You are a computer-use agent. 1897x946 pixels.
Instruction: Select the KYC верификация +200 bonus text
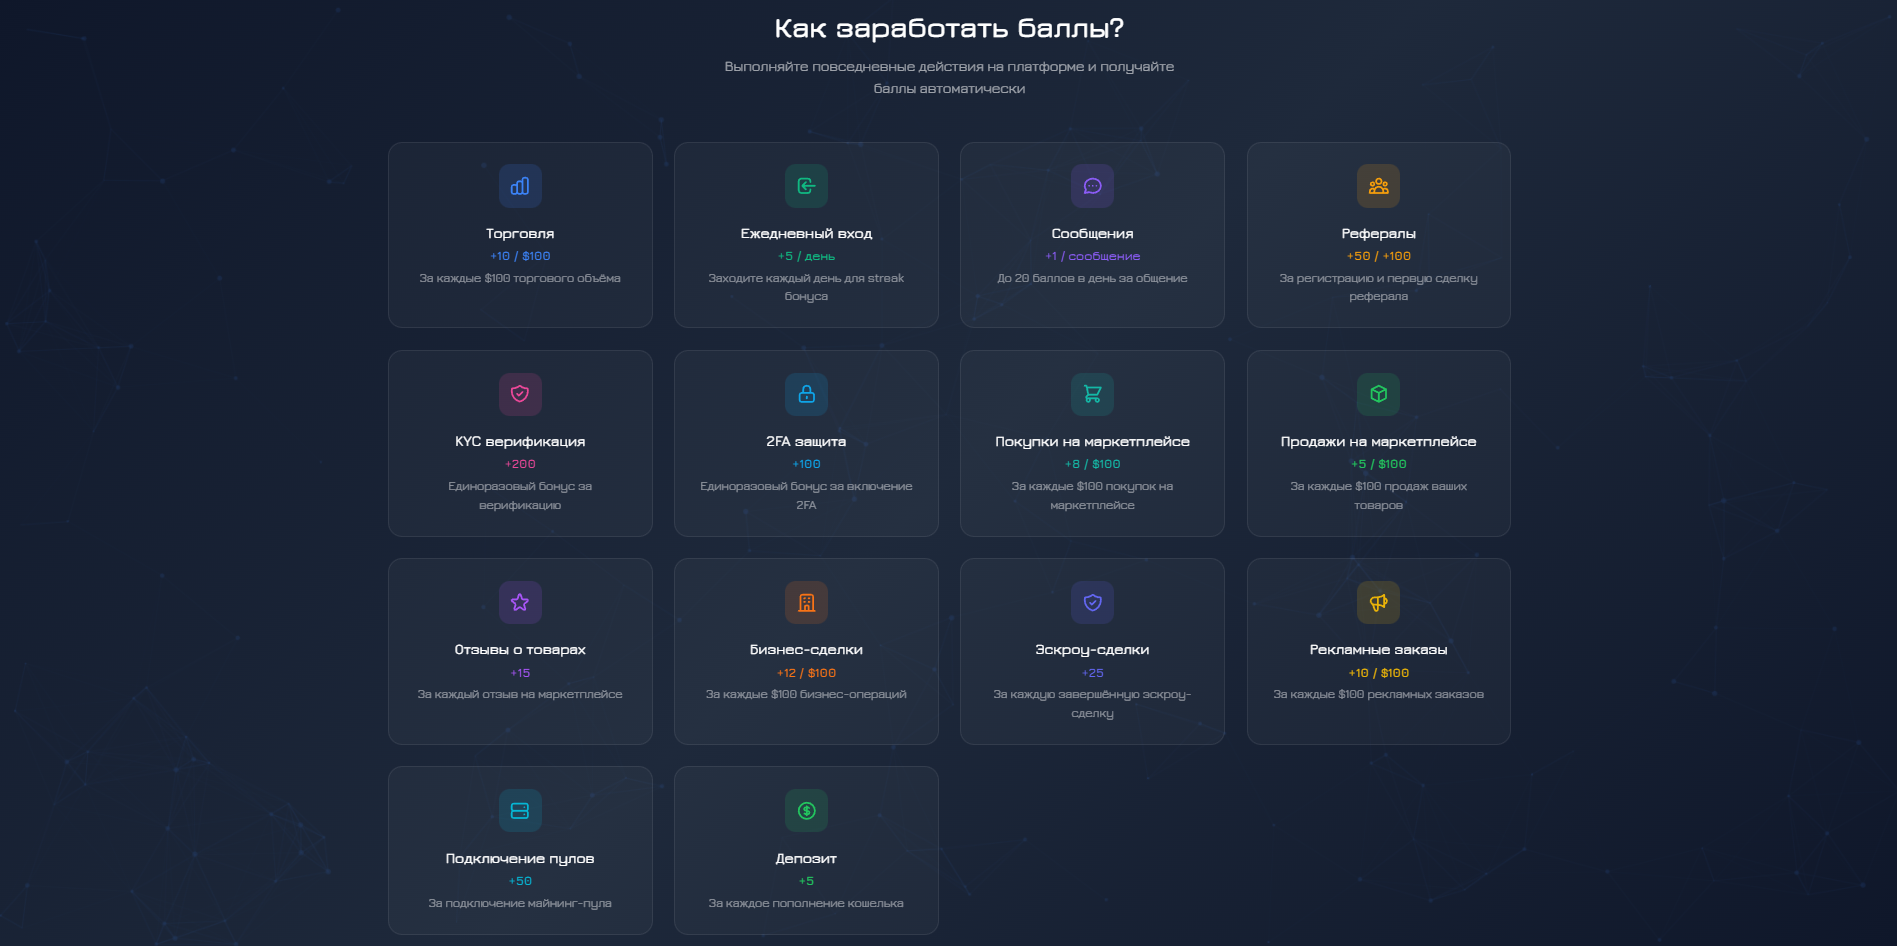pyautogui.click(x=520, y=464)
